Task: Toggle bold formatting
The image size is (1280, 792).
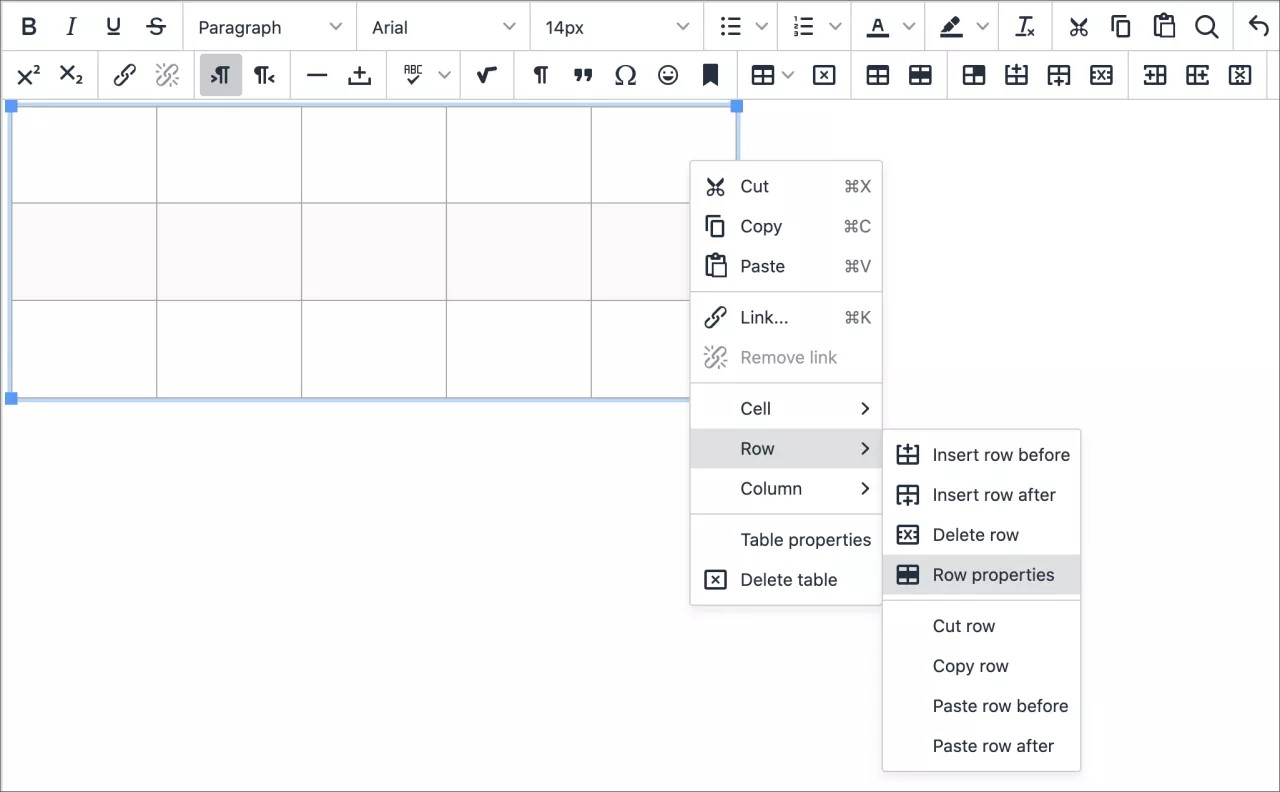Action: click(x=28, y=27)
